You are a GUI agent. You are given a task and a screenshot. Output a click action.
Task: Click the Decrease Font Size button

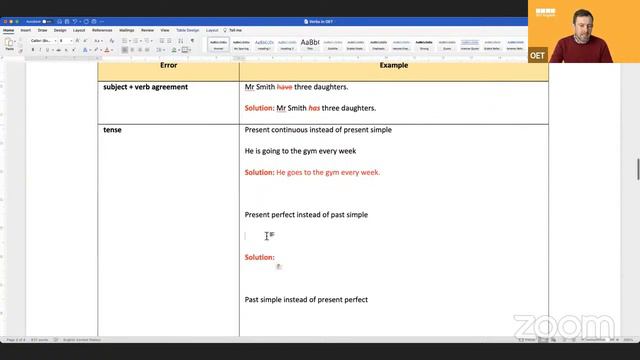(85, 40)
